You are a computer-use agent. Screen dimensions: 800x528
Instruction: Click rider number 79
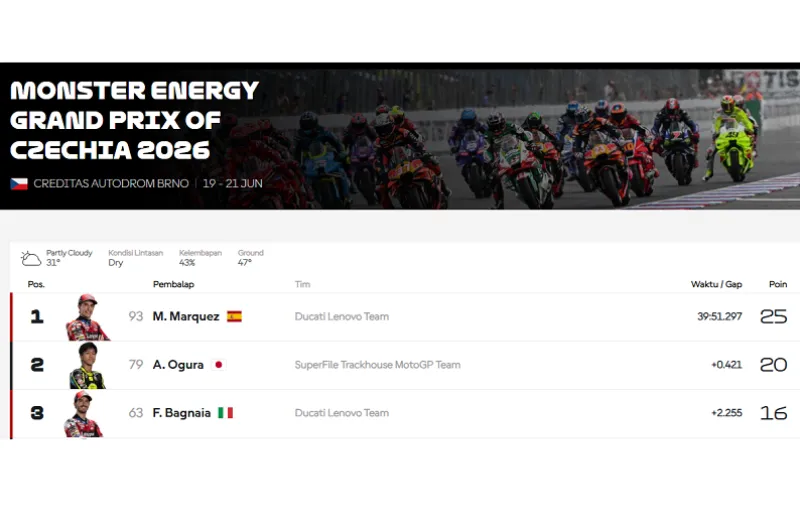coord(136,365)
